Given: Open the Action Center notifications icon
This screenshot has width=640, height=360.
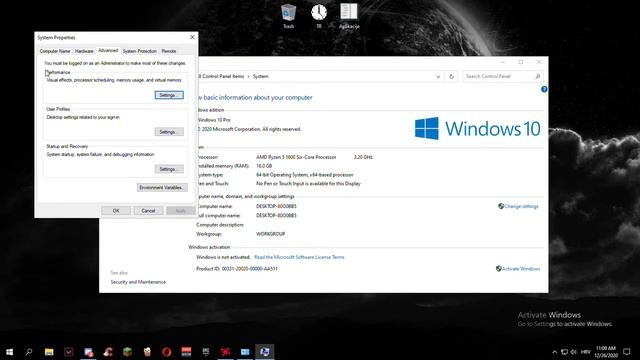Looking at the screenshot, I should point(627,352).
